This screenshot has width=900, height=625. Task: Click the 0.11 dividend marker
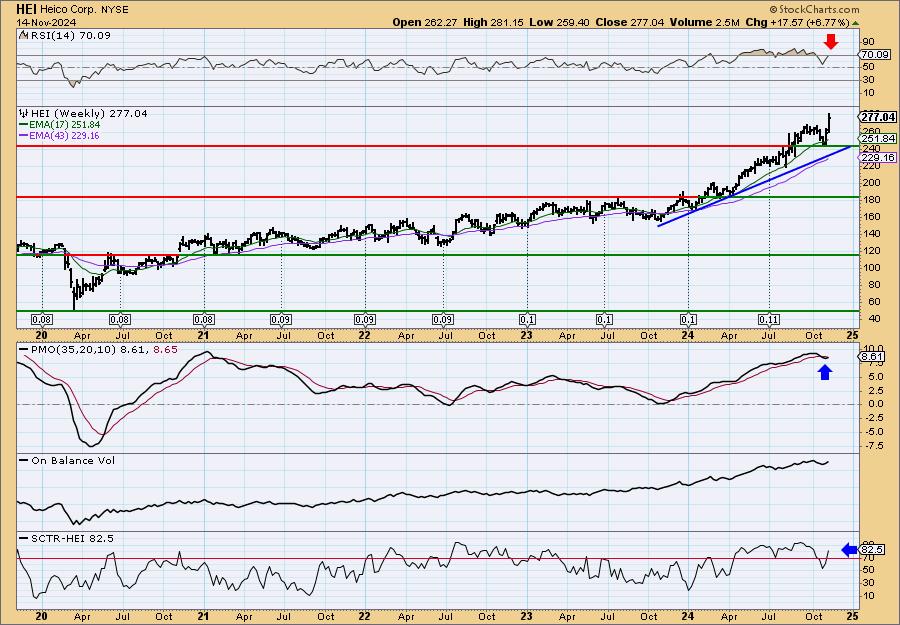pos(769,320)
